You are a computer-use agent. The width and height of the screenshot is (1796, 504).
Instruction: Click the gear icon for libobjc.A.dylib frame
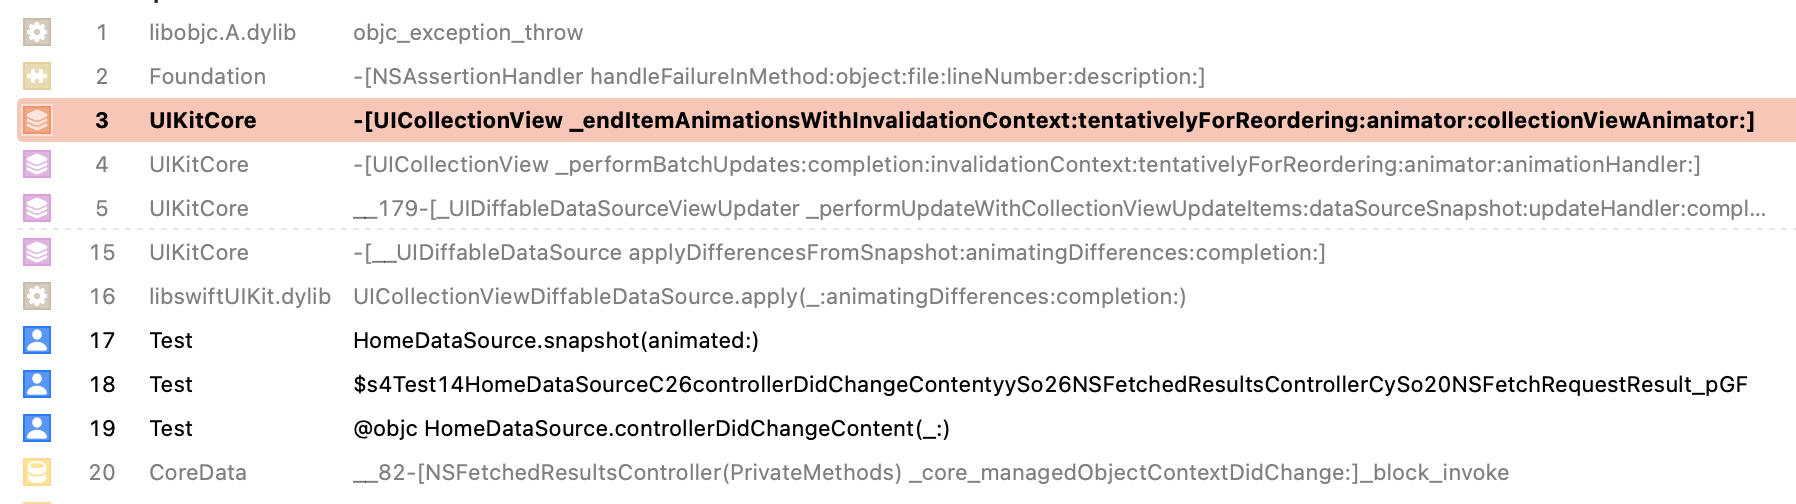37,32
